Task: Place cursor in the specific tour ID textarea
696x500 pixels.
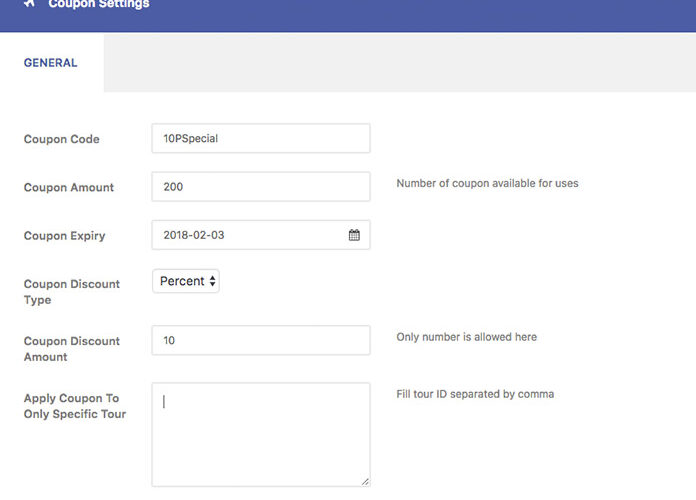Action: click(x=260, y=434)
